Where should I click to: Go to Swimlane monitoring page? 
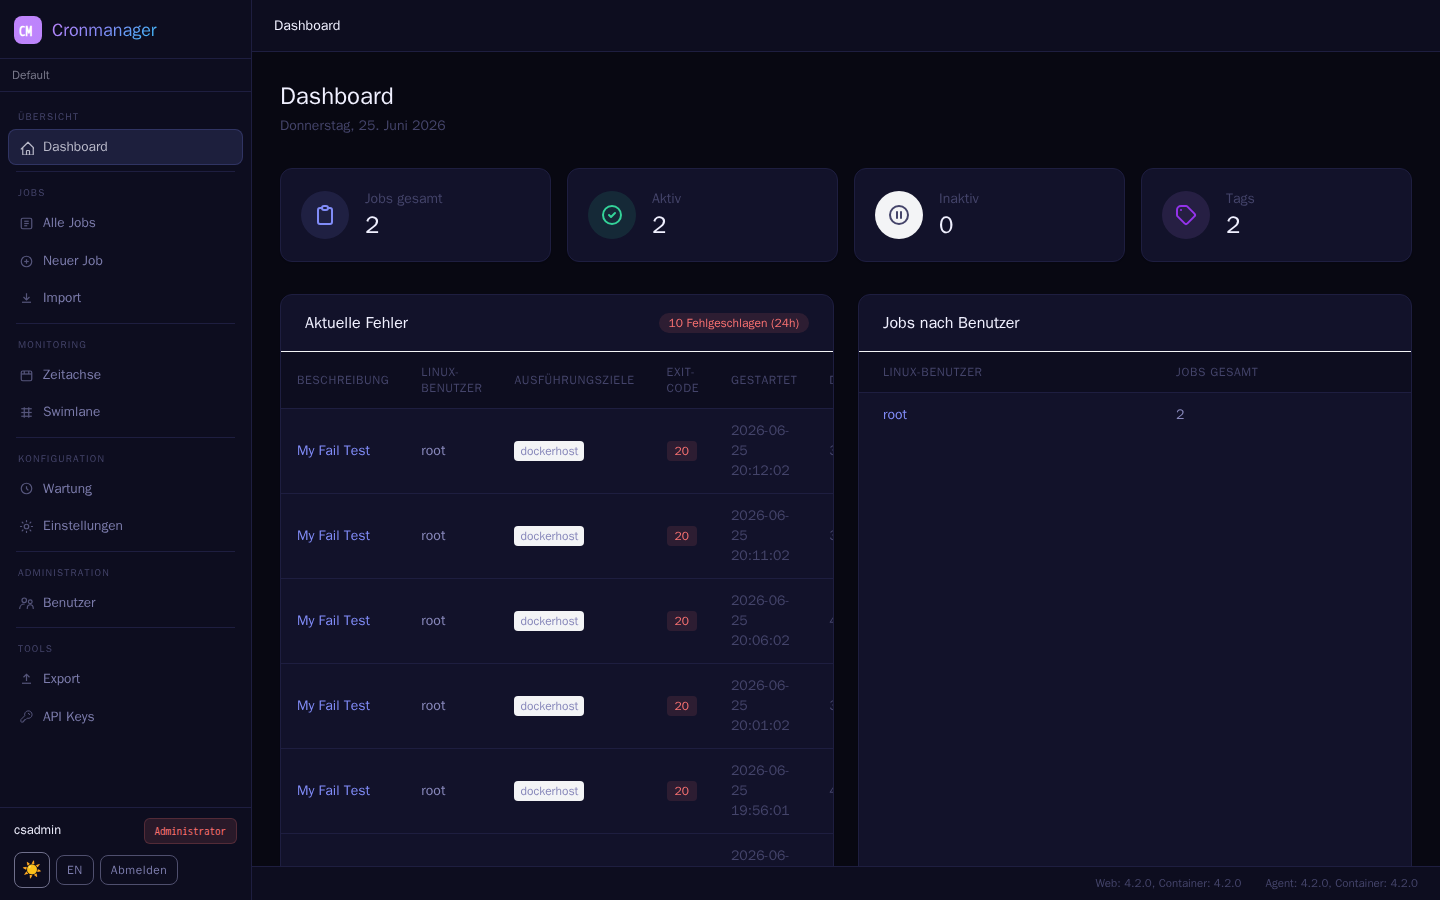point(125,412)
